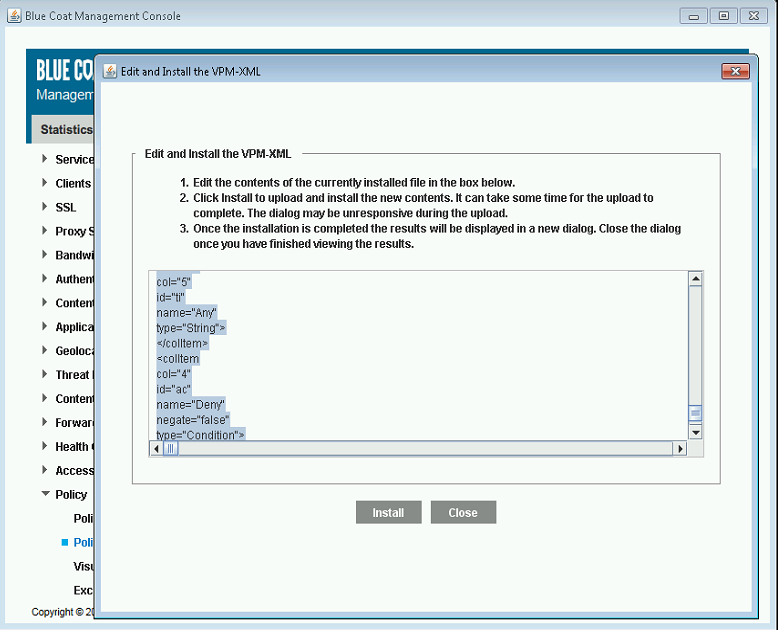Click the Java icon in the Management Console title bar
Image resolution: width=778 pixels, height=630 pixels.
pyautogui.click(x=14, y=16)
